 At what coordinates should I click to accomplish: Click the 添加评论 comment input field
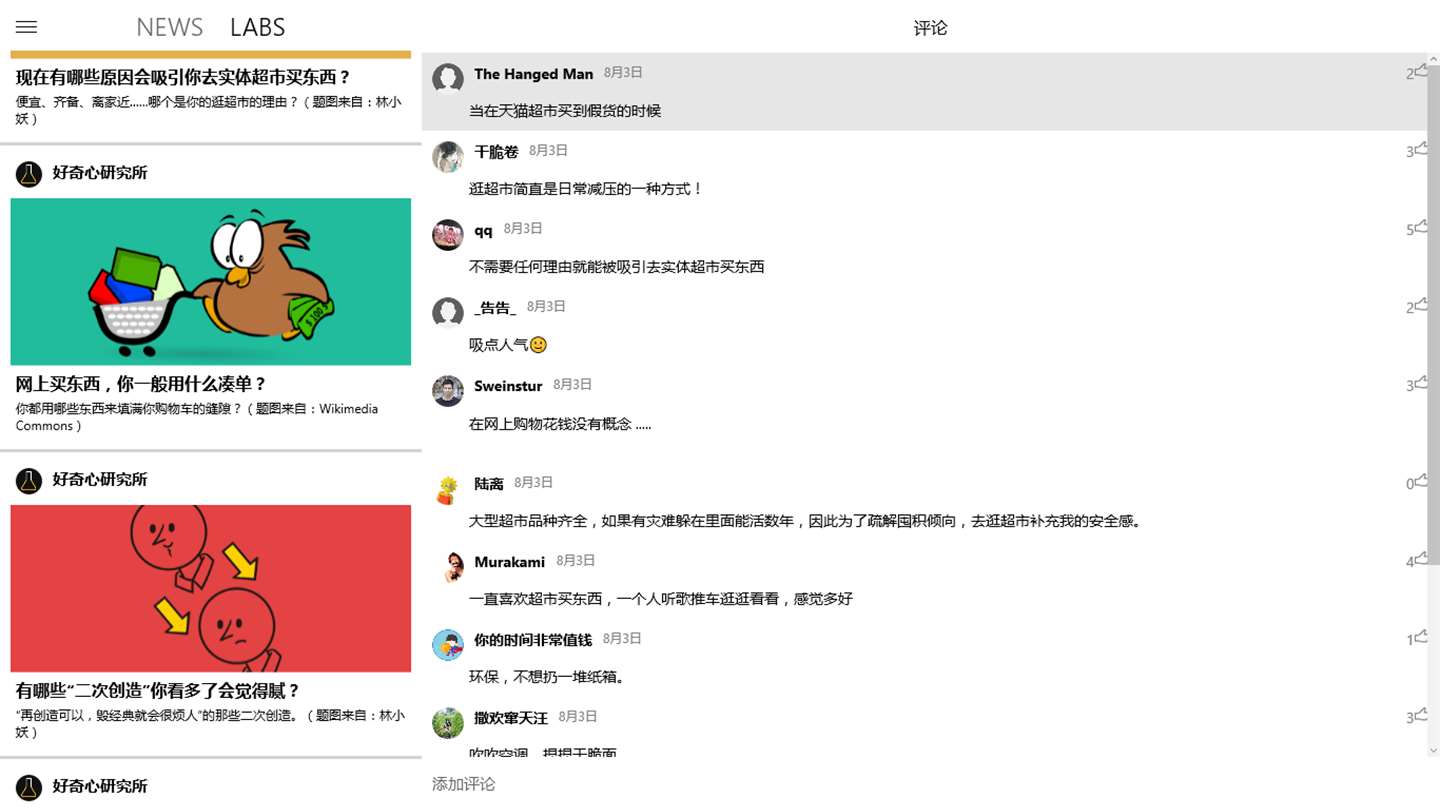(x=930, y=784)
